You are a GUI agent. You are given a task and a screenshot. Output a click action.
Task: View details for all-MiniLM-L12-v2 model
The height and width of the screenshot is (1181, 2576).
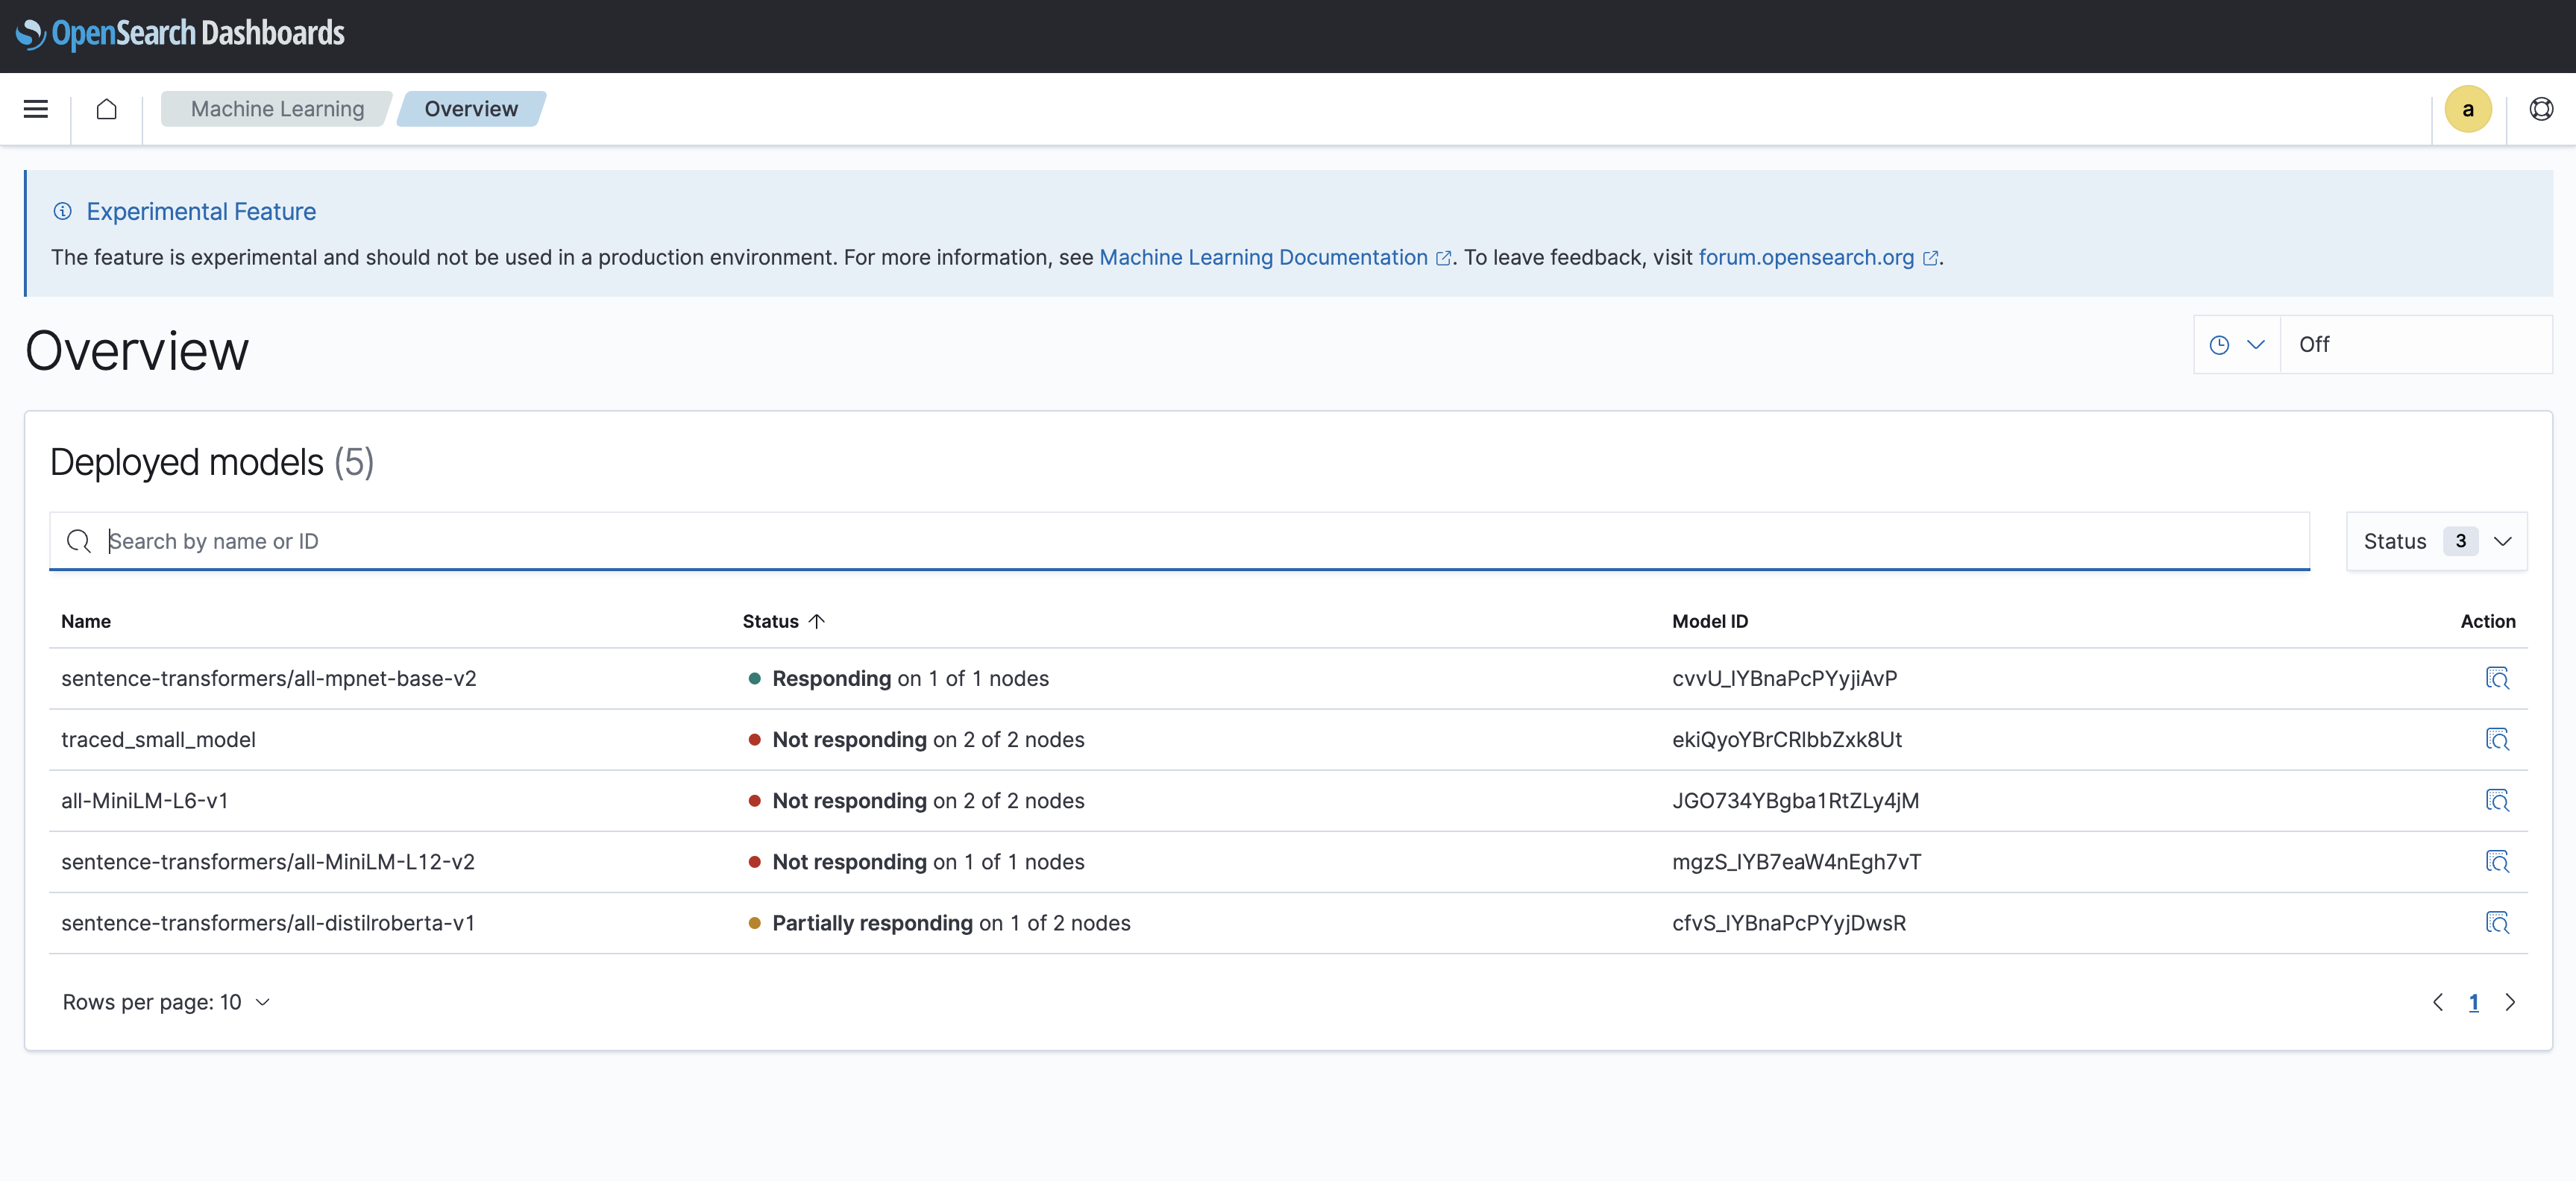(2496, 861)
